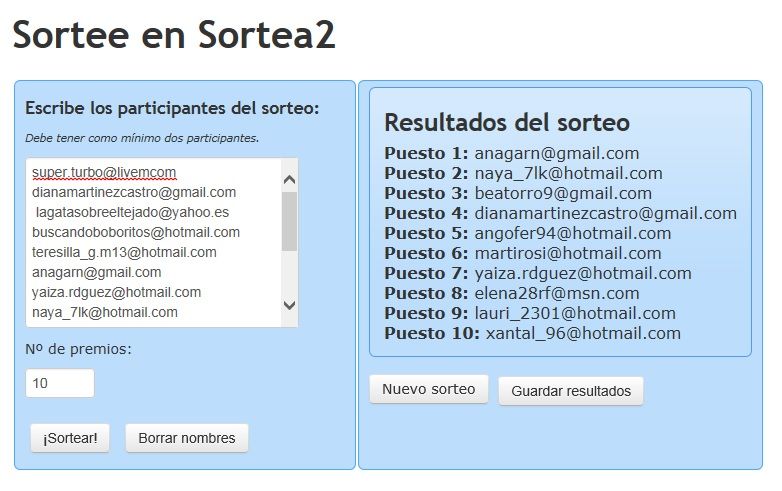Click naya_7lk@hotmail.com in participants list
The width and height of the screenshot is (782, 491).
105,312
